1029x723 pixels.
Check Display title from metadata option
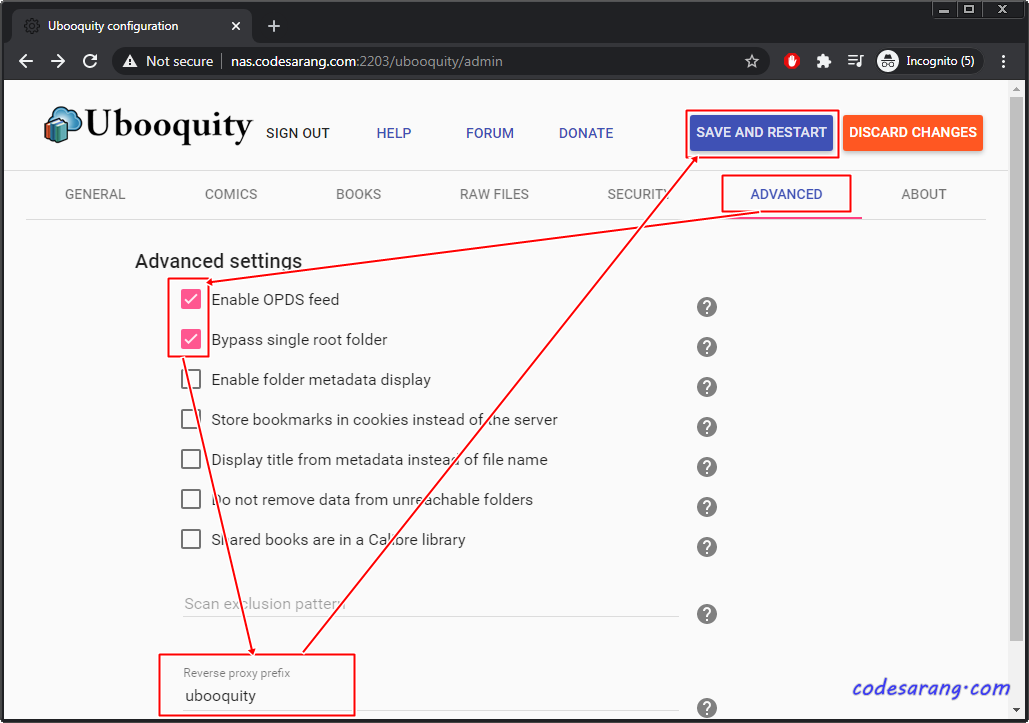[x=191, y=459]
